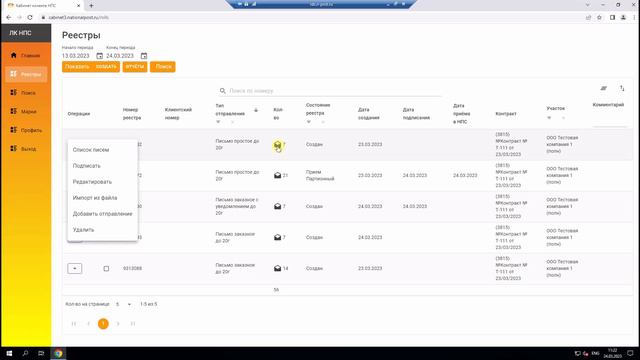This screenshot has width=640, height=360.
Task: Go to the next page in pagination
Action: pyautogui.click(x=118, y=324)
